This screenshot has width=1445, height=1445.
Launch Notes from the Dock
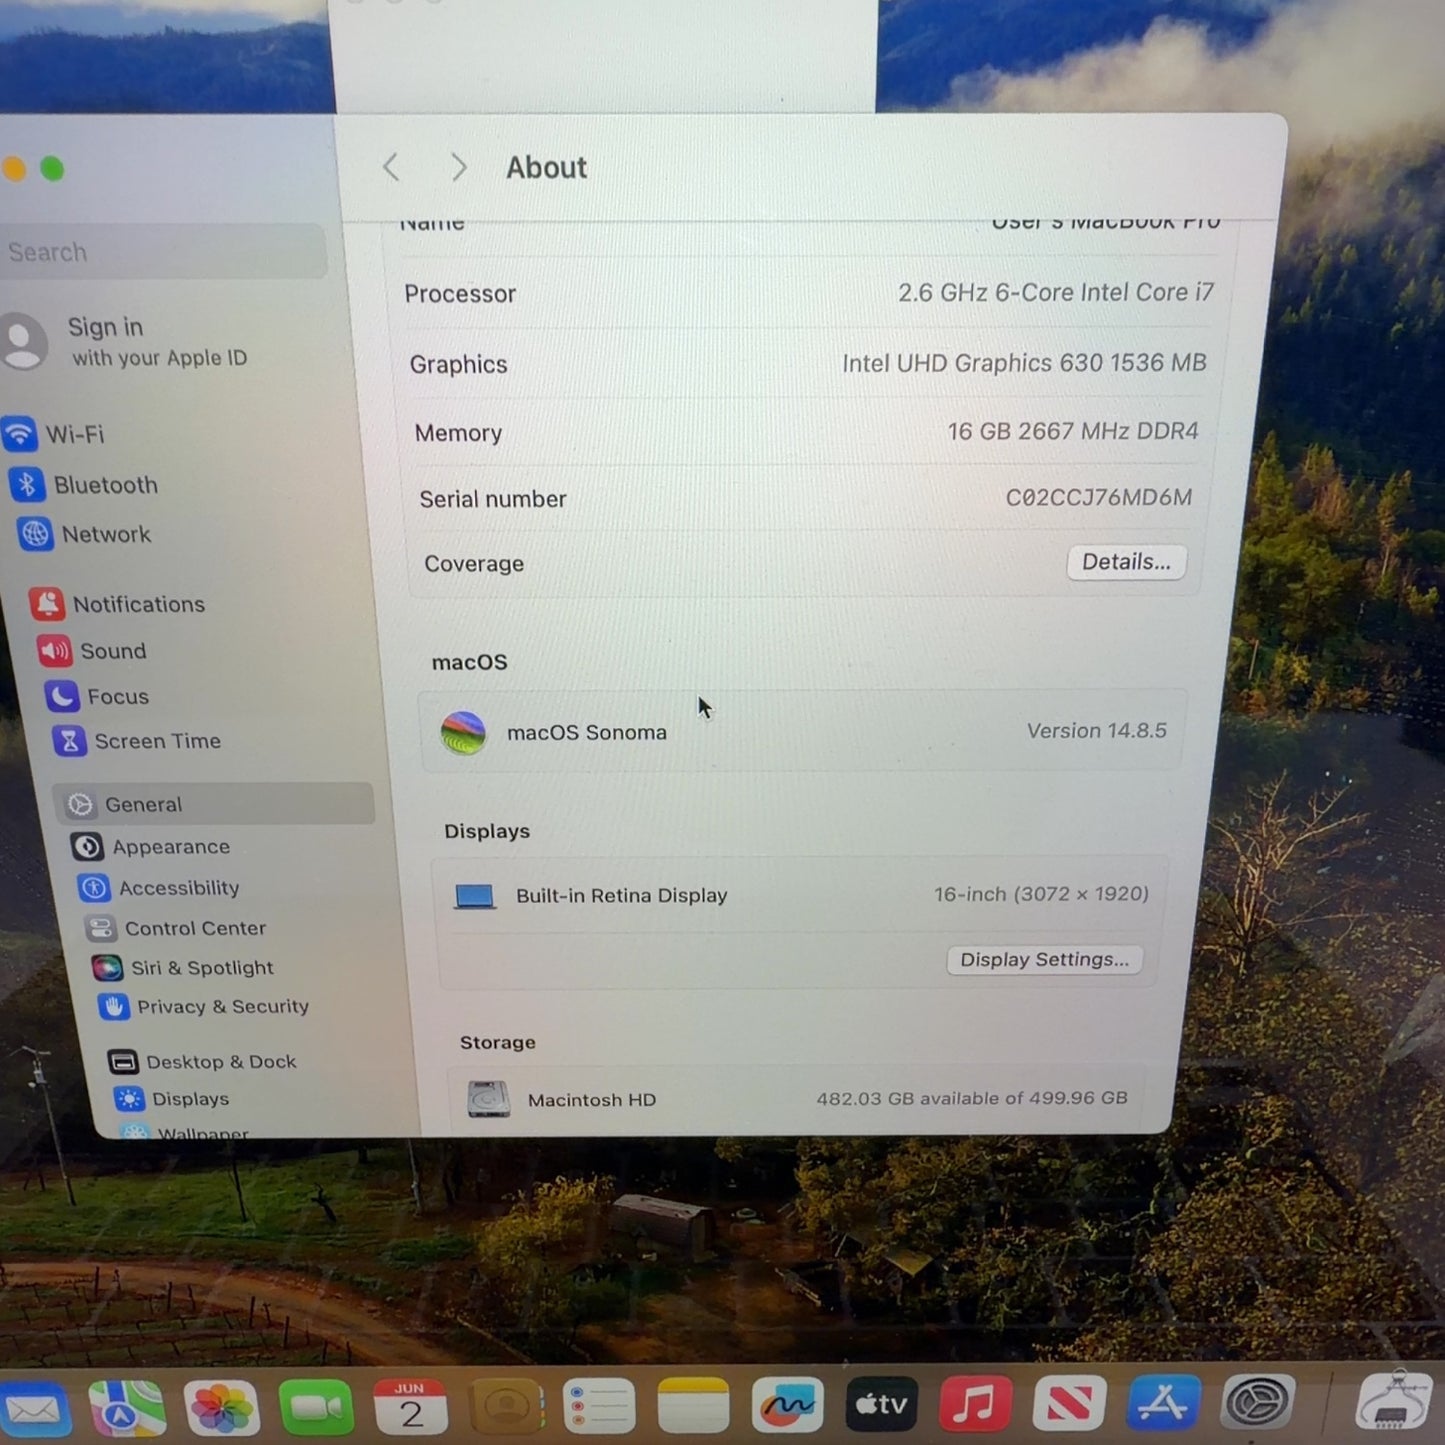click(x=693, y=1405)
